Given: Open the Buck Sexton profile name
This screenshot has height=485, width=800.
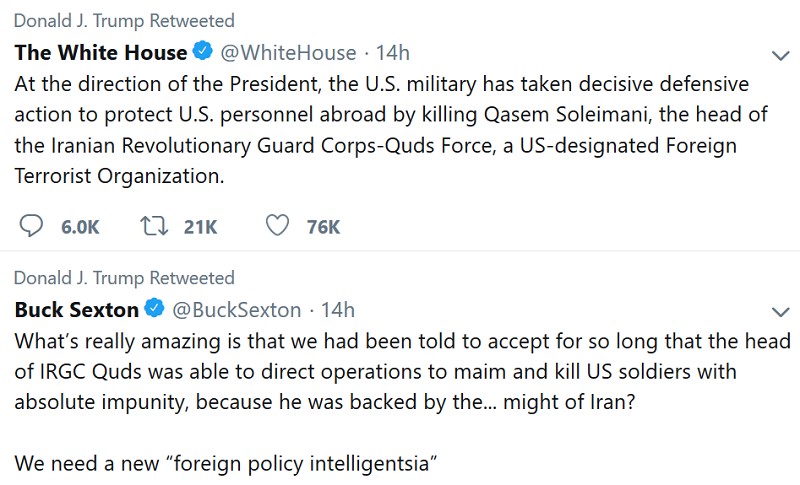Looking at the screenshot, I should 77,309.
